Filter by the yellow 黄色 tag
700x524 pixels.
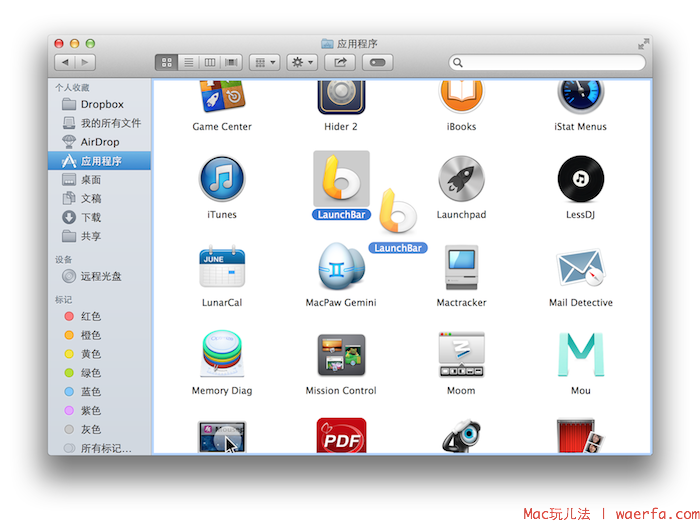pyautogui.click(x=100, y=354)
